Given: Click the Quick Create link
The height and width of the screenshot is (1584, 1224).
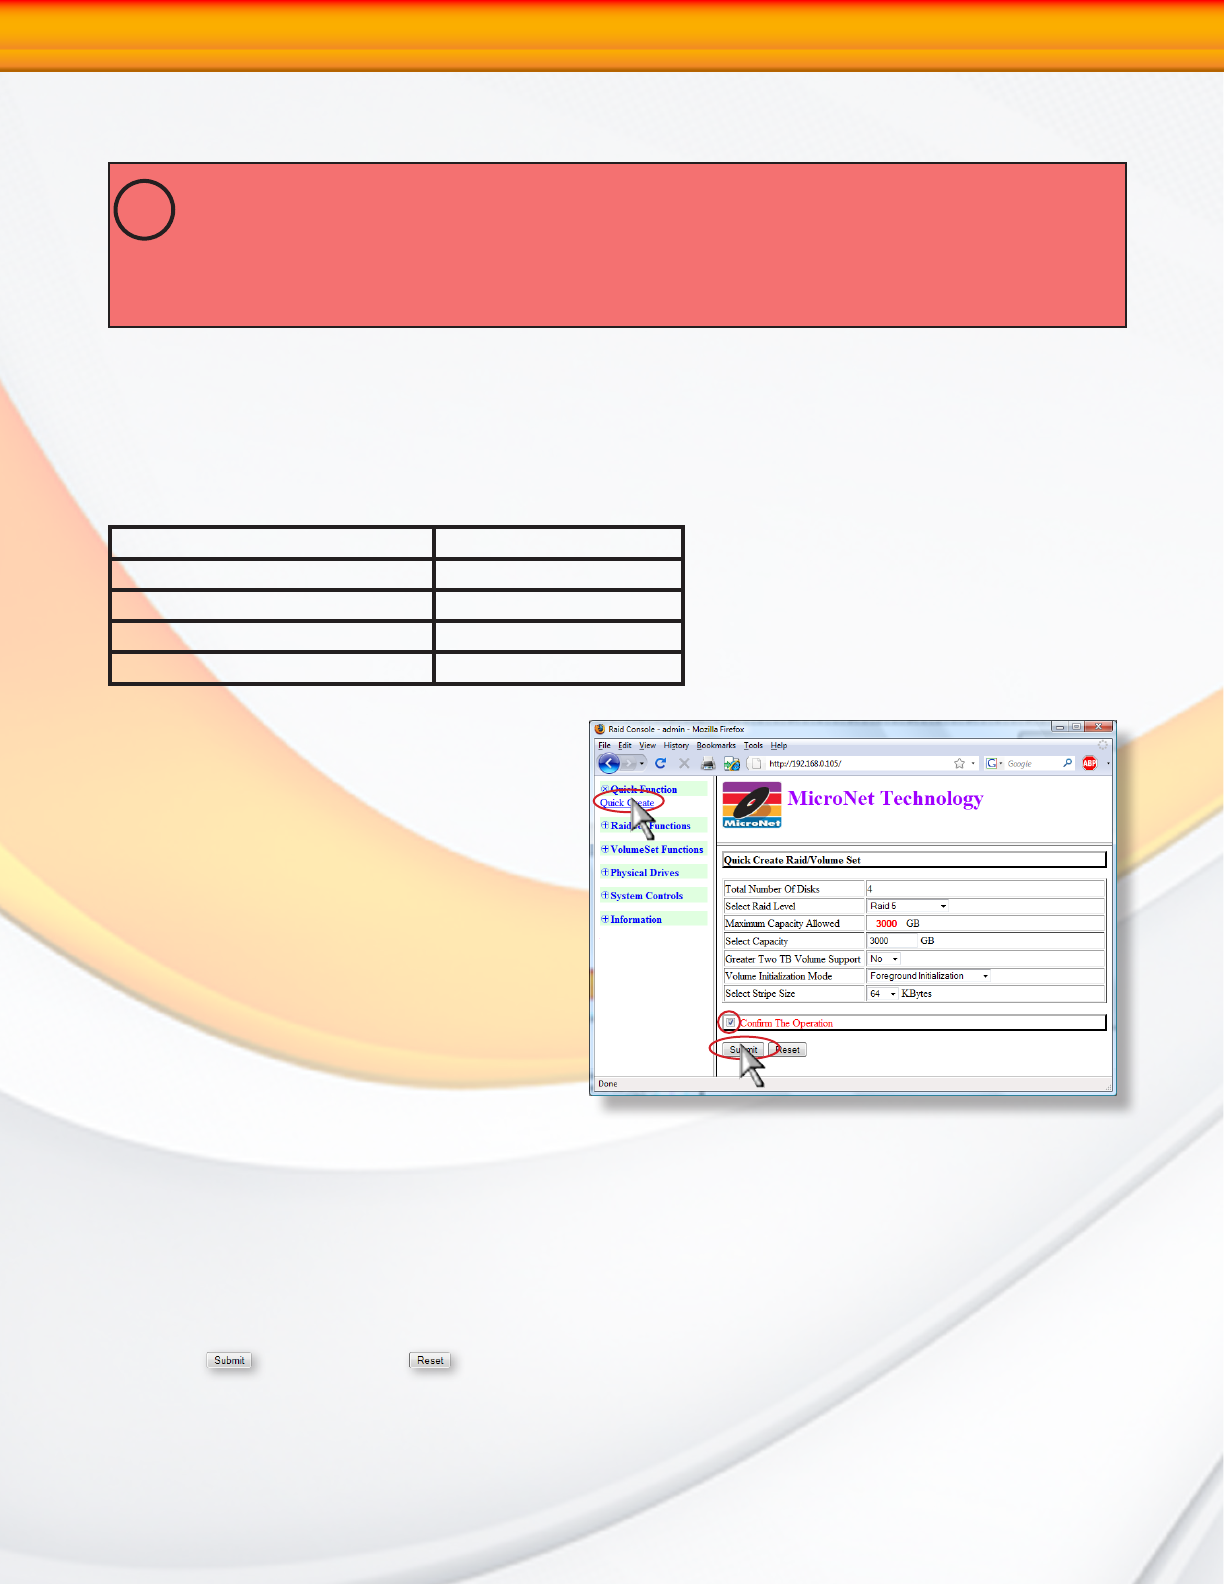Looking at the screenshot, I should [627, 803].
